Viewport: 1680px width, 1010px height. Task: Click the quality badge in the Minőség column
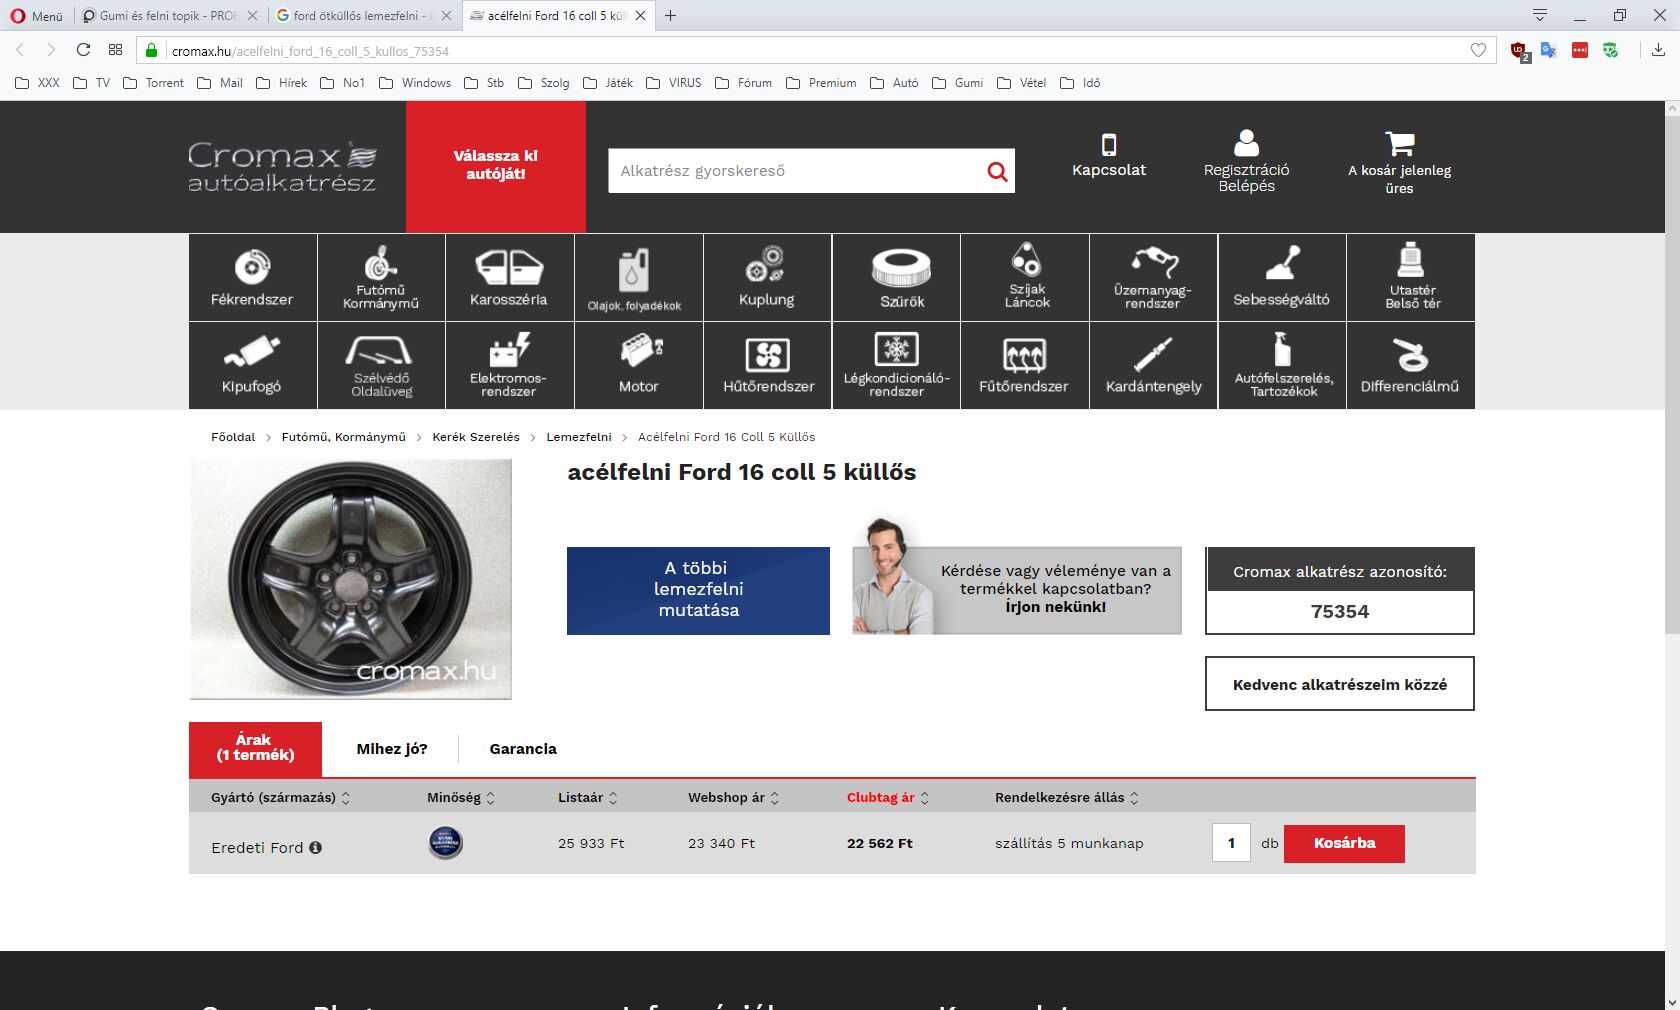coord(445,843)
